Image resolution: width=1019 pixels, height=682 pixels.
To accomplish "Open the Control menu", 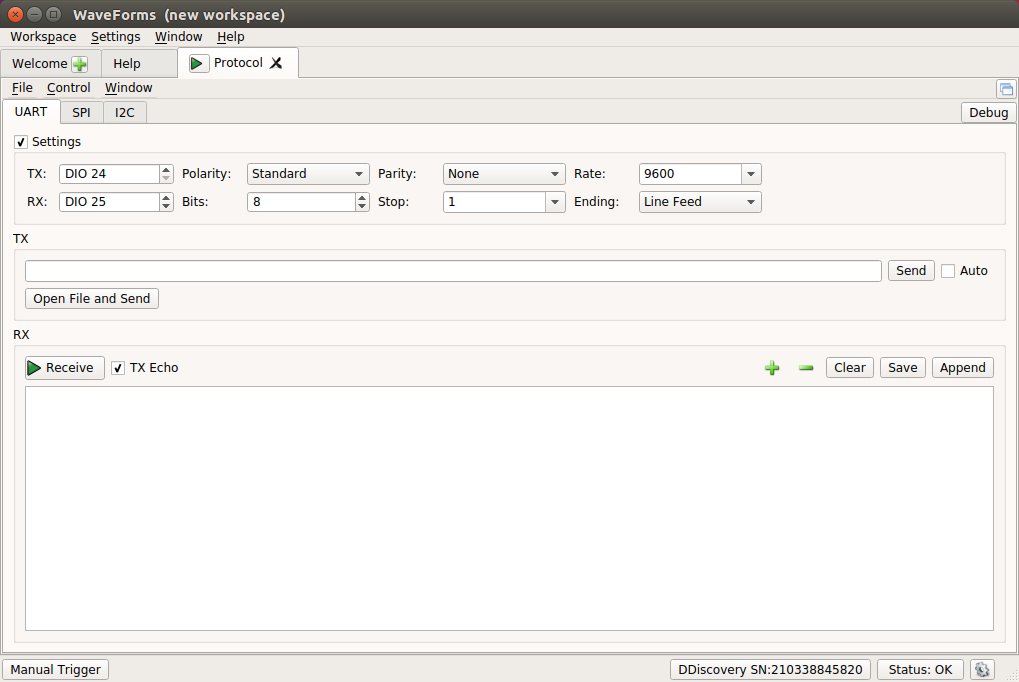I will pyautogui.click(x=68, y=88).
